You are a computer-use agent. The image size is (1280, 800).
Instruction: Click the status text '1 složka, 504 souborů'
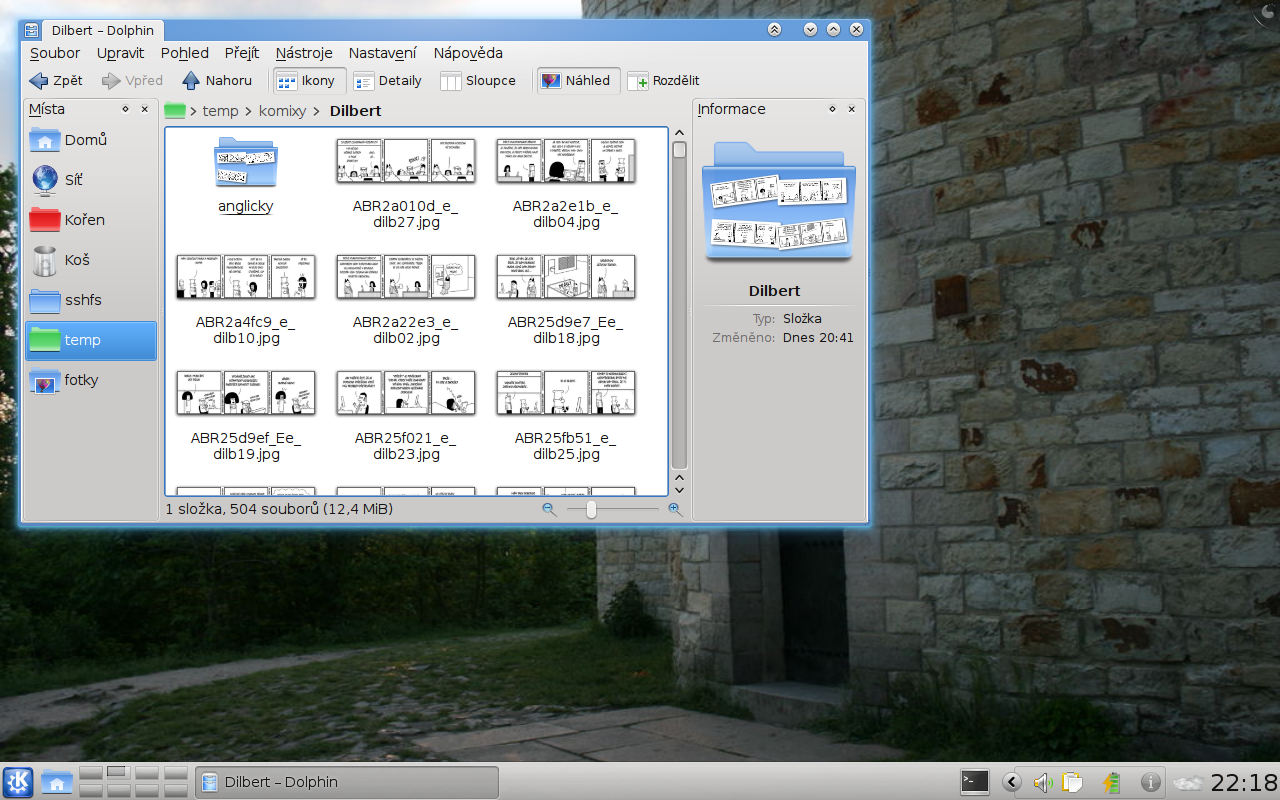coord(279,509)
